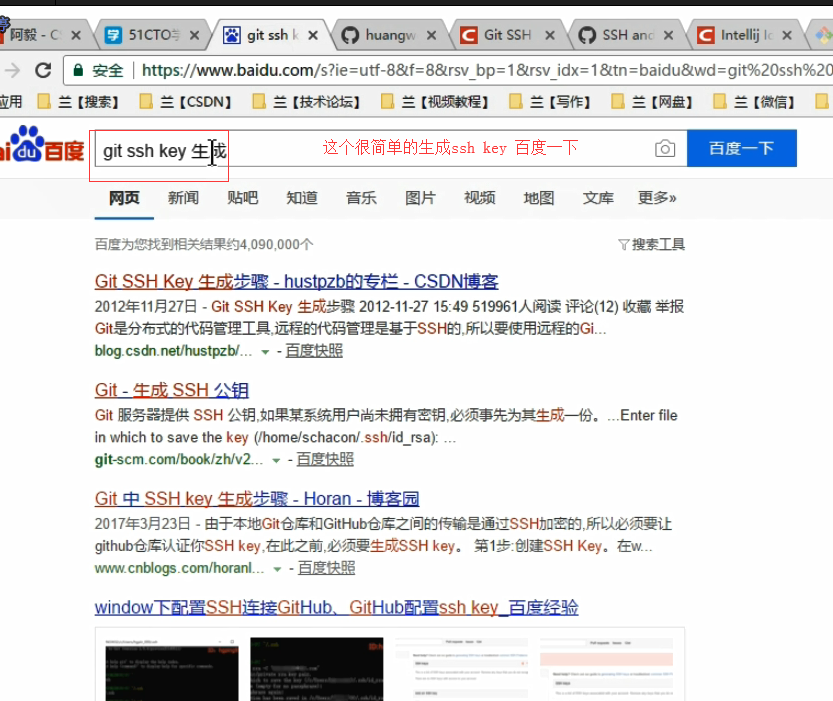Image resolution: width=833 pixels, height=701 pixels.
Task: Close the Intellij tab
Action: point(787,35)
